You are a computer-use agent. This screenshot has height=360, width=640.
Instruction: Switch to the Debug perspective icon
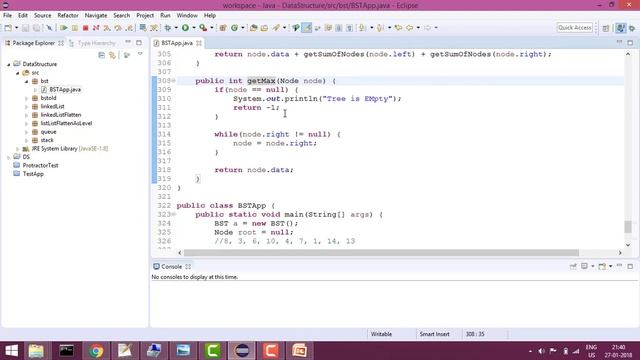pos(632,28)
